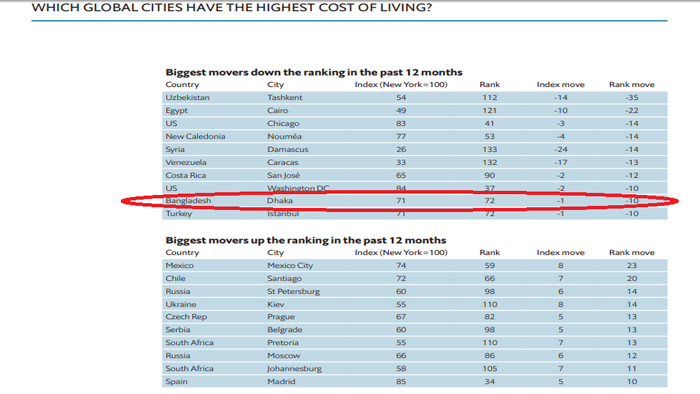The width and height of the screenshot is (700, 394).
Task: Select the heading 'Biggest movers up the ranking'
Action: click(x=306, y=240)
